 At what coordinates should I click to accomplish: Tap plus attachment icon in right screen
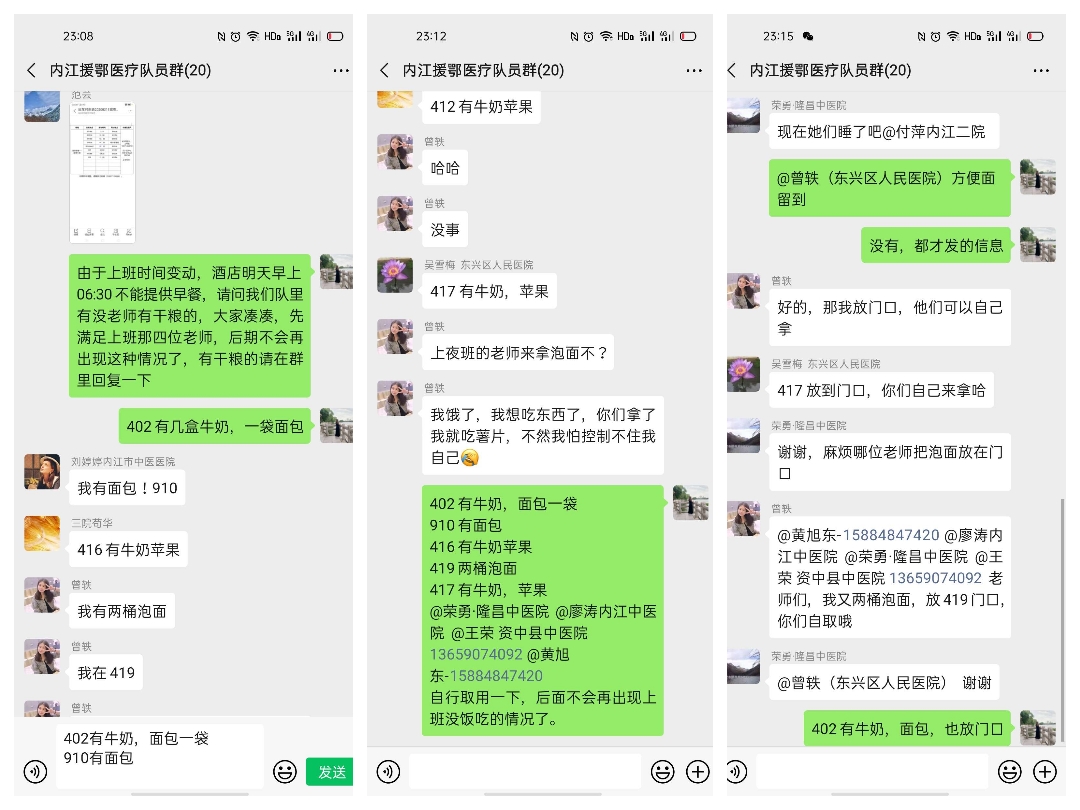click(1045, 771)
